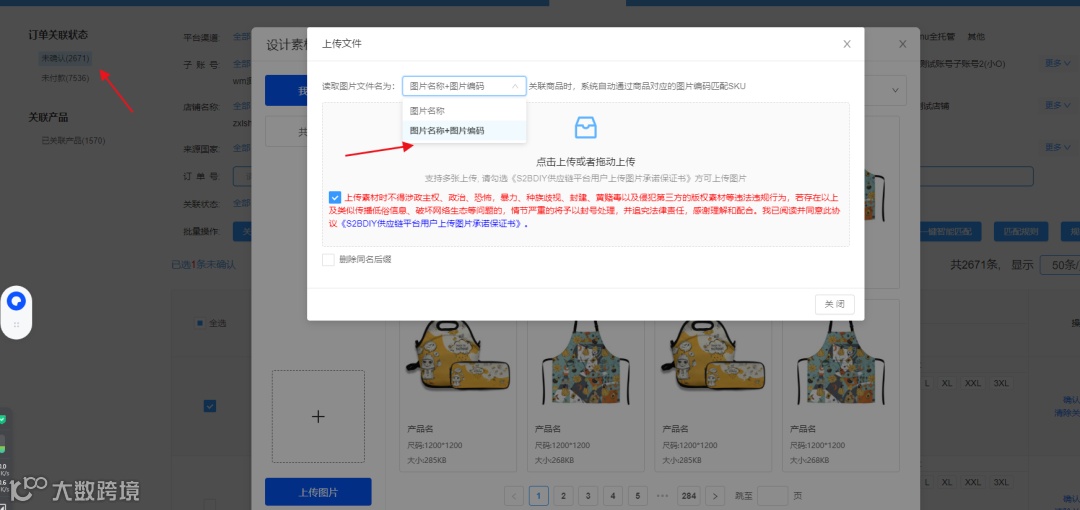The width and height of the screenshot is (1080, 510).
Task: Click the plus icon in dashed upload box
Action: pyautogui.click(x=318, y=416)
